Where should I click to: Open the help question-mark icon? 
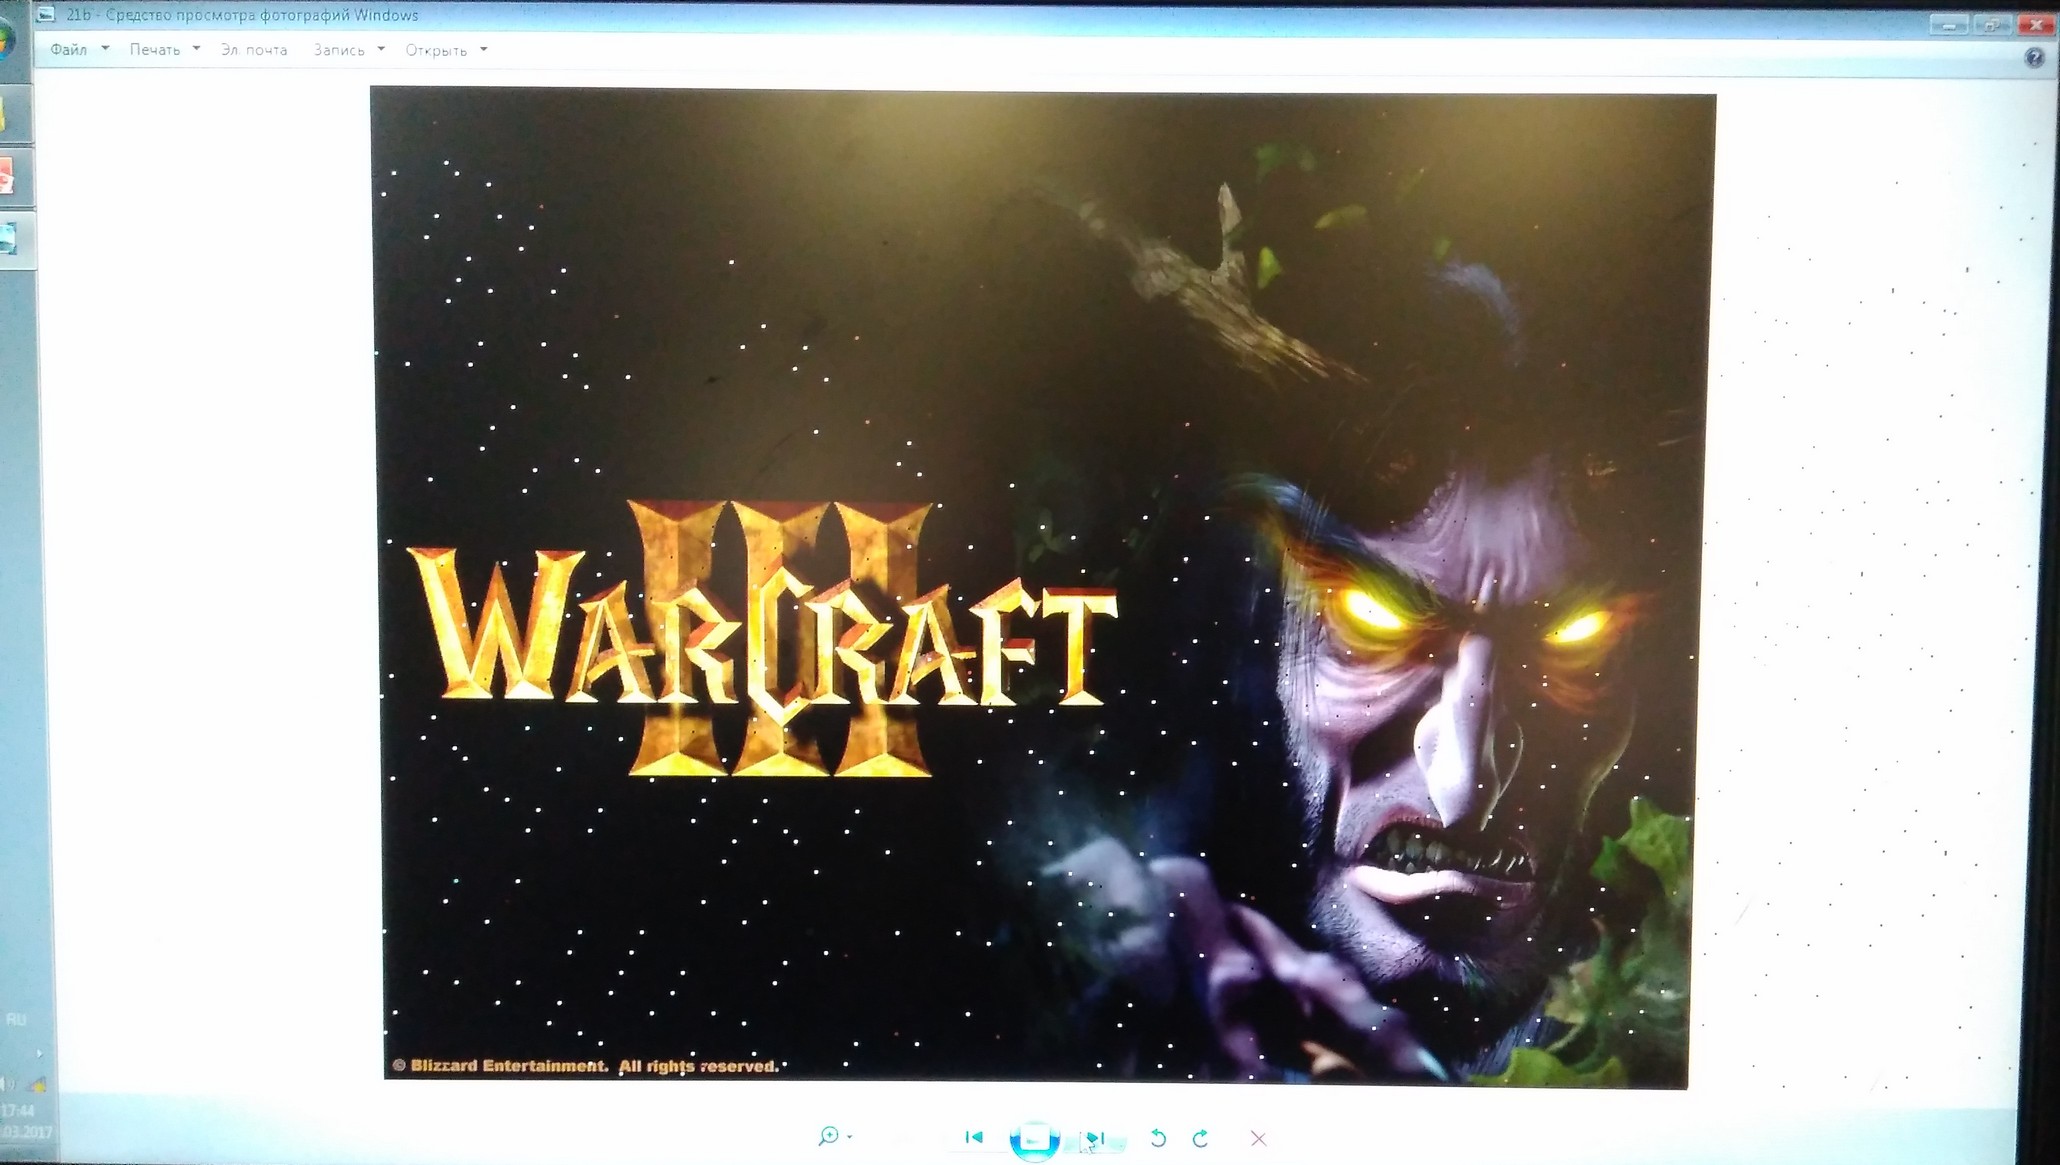2033,58
